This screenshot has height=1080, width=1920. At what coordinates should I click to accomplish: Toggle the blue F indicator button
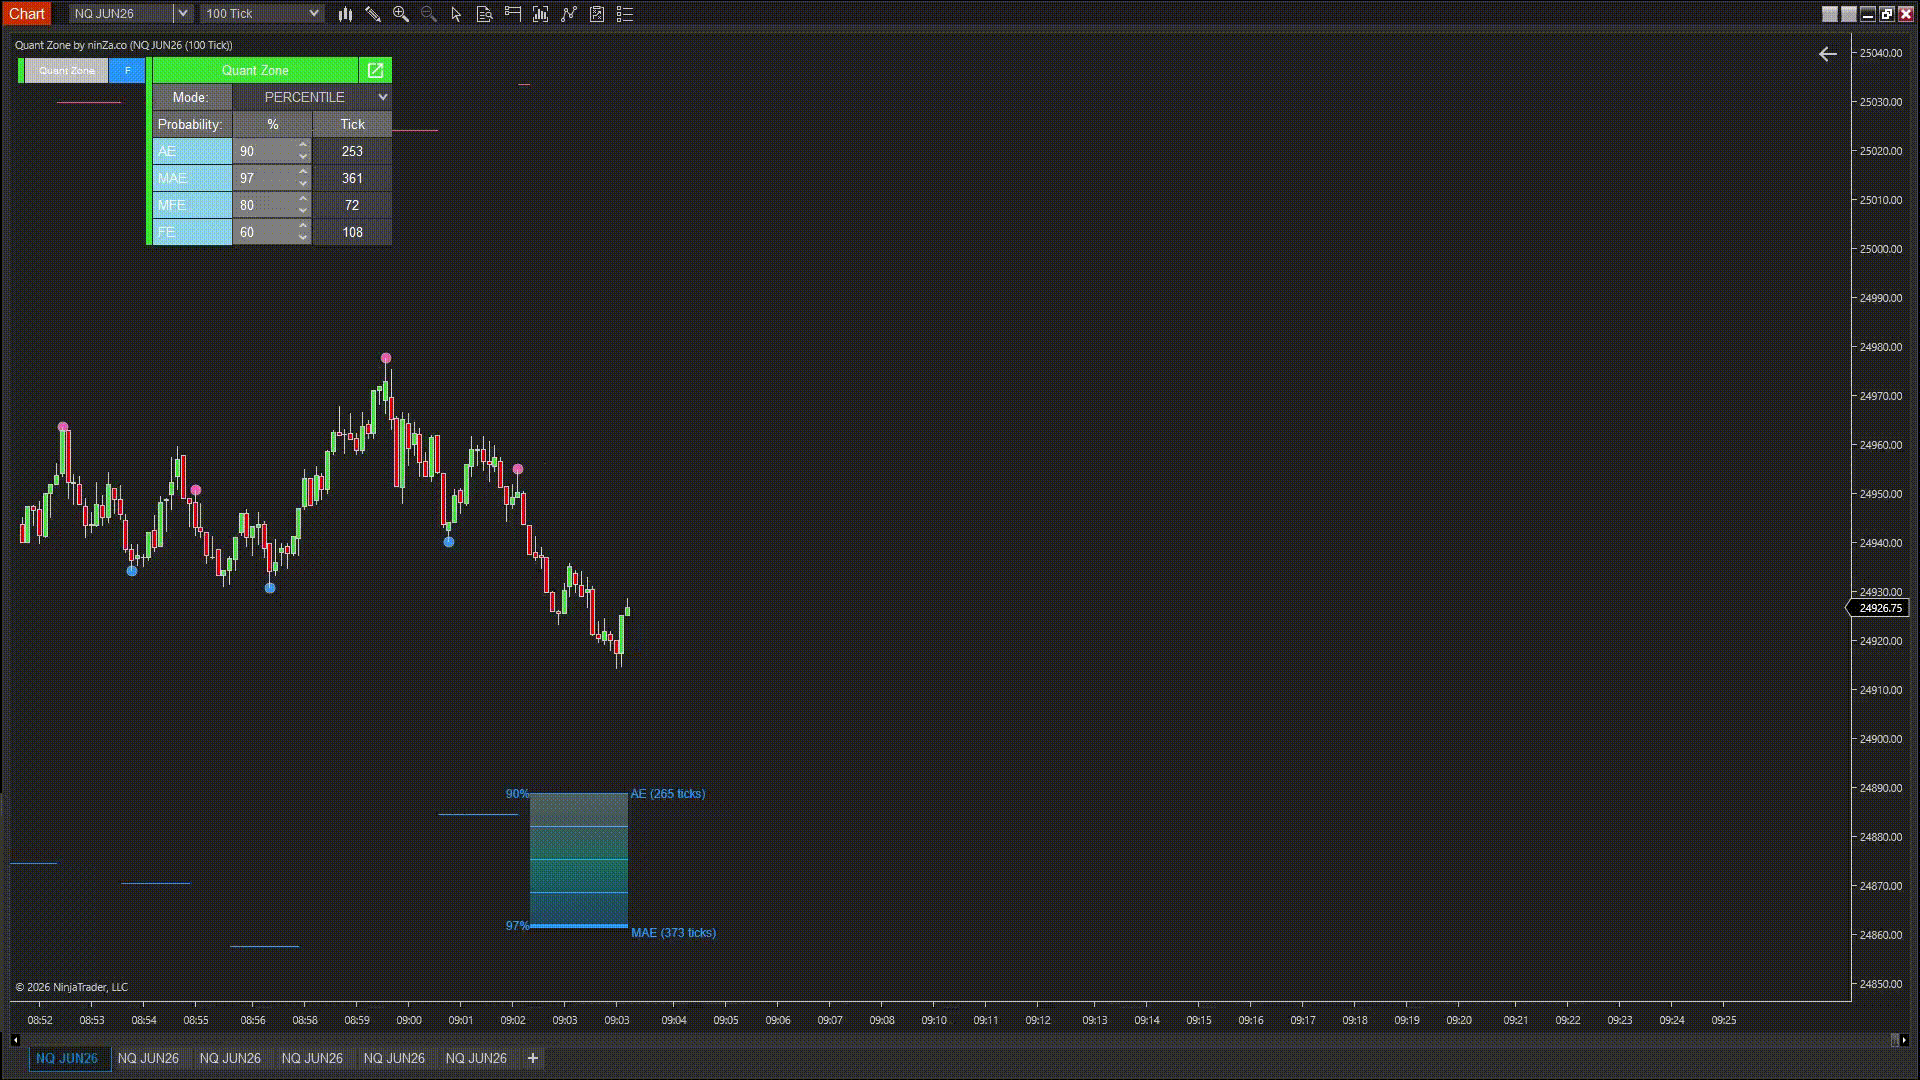(127, 70)
